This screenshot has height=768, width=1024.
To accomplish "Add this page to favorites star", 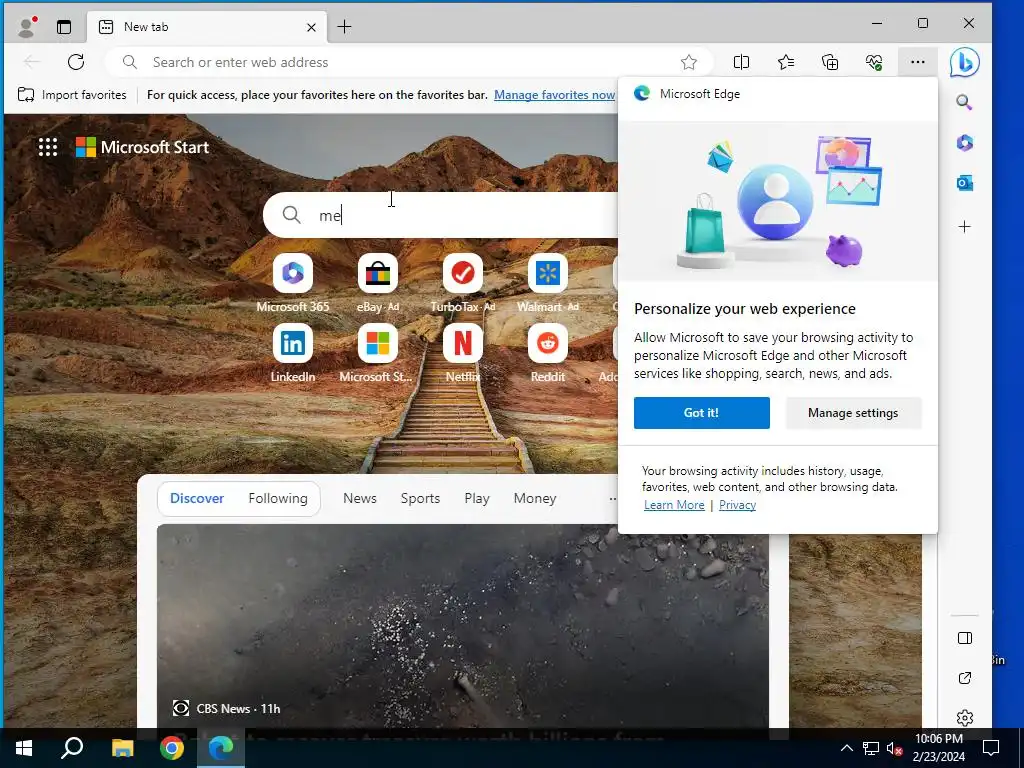I will tap(688, 62).
